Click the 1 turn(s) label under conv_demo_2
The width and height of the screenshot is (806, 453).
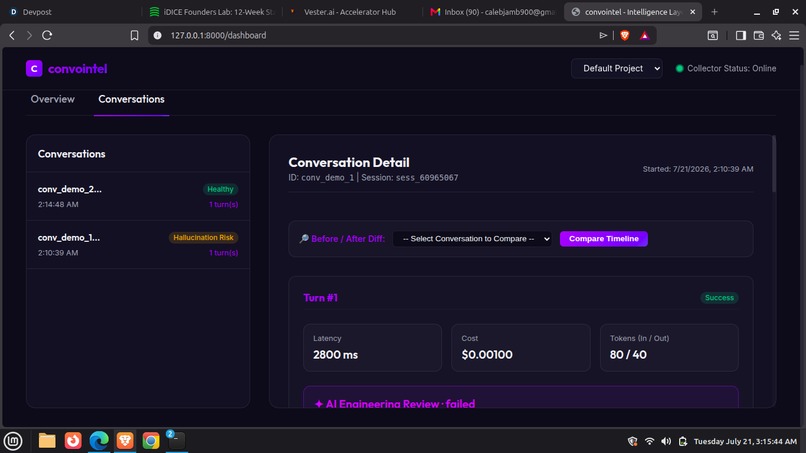pyautogui.click(x=223, y=205)
